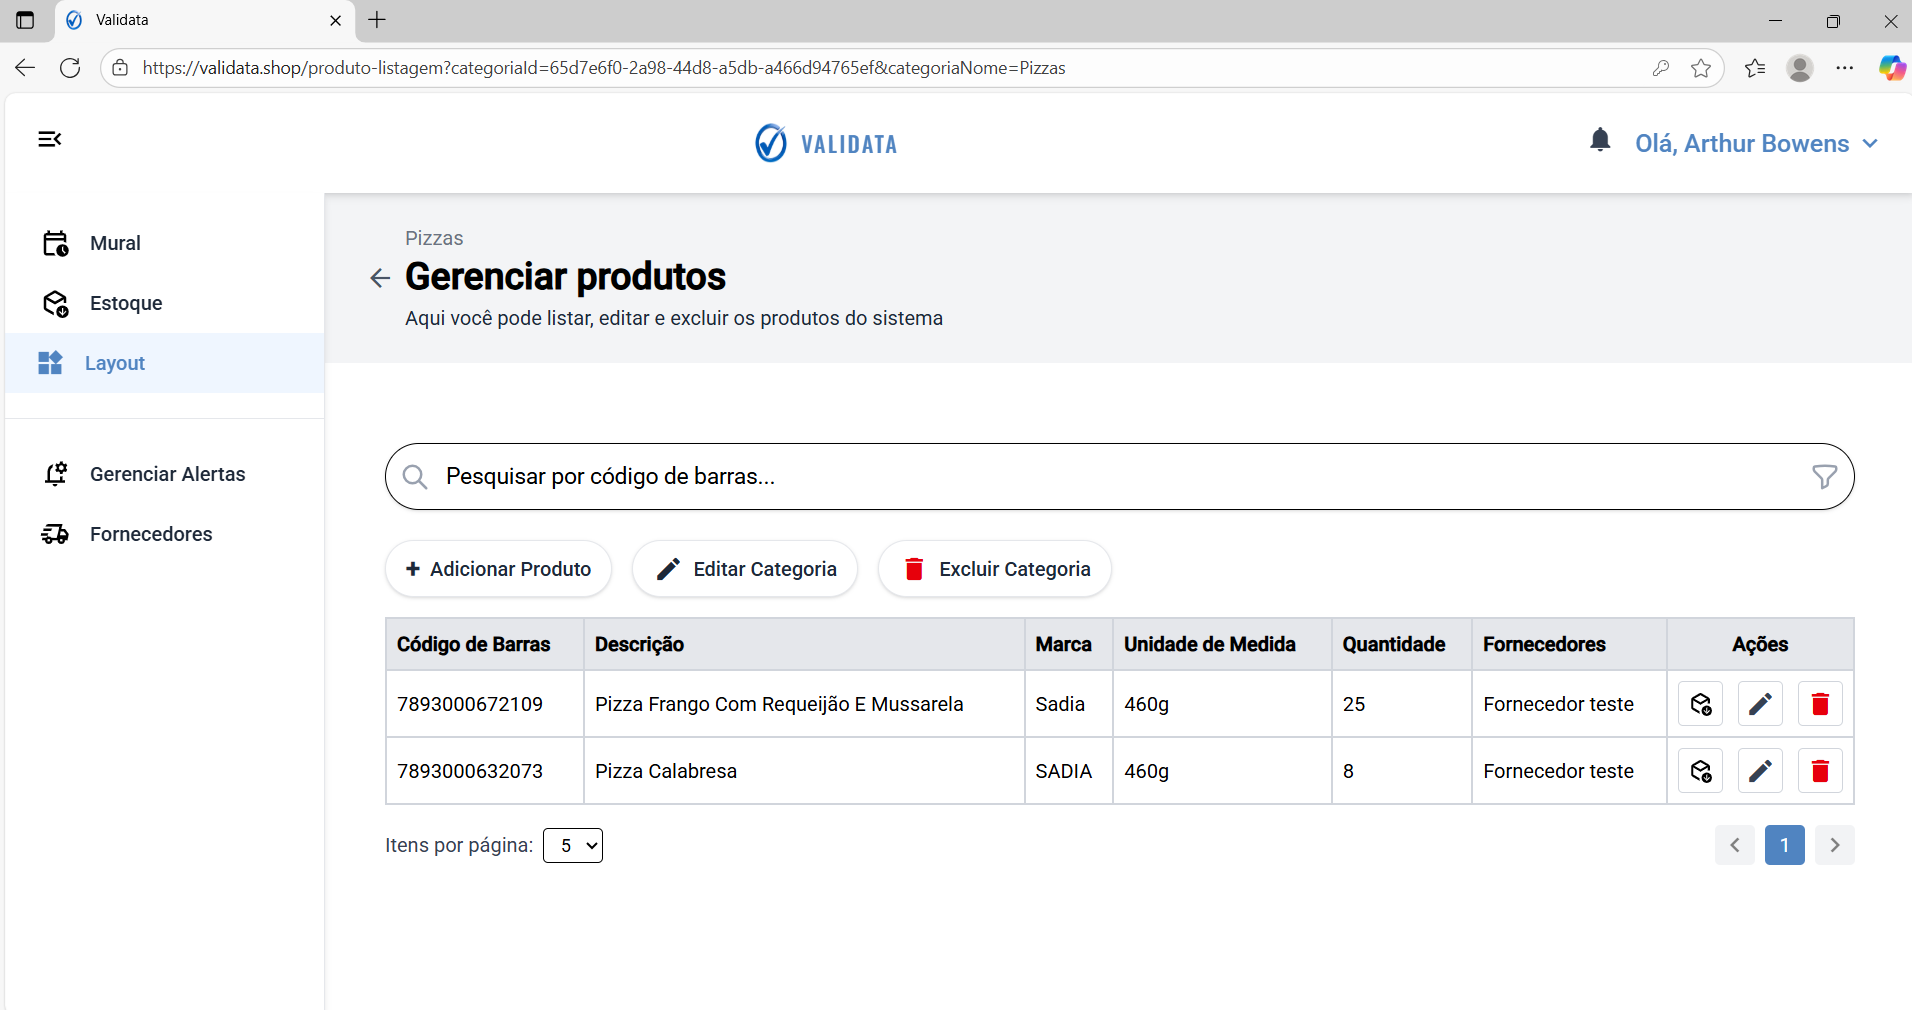Select page 1 in the pagination control
This screenshot has width=1912, height=1010.
tap(1785, 845)
